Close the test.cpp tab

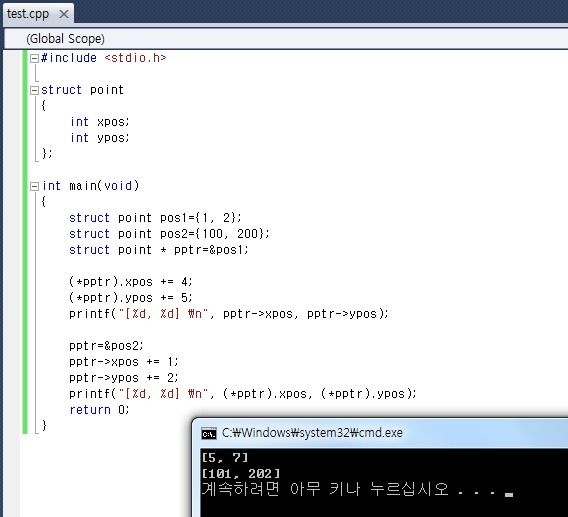[x=64, y=14]
